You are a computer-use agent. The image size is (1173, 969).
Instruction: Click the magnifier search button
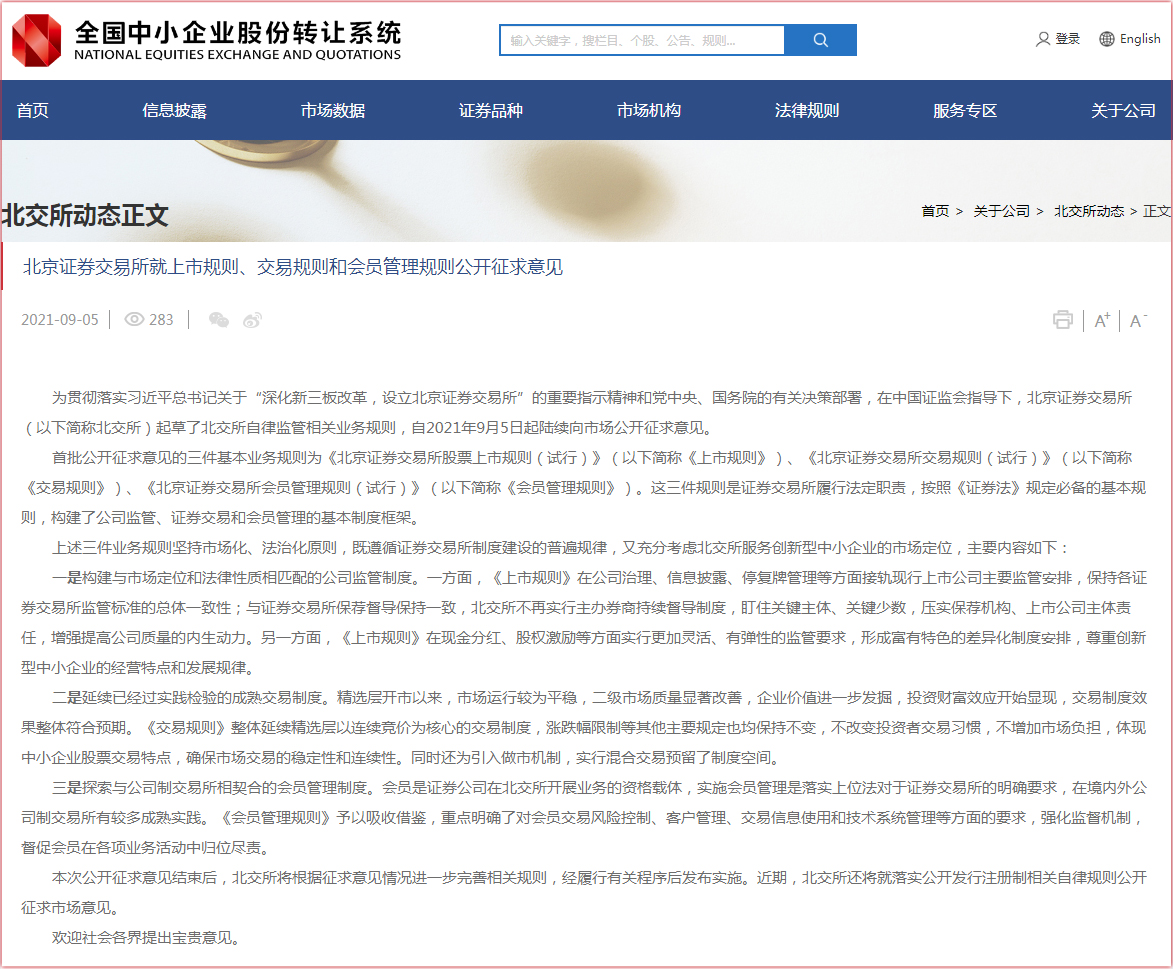pos(820,40)
